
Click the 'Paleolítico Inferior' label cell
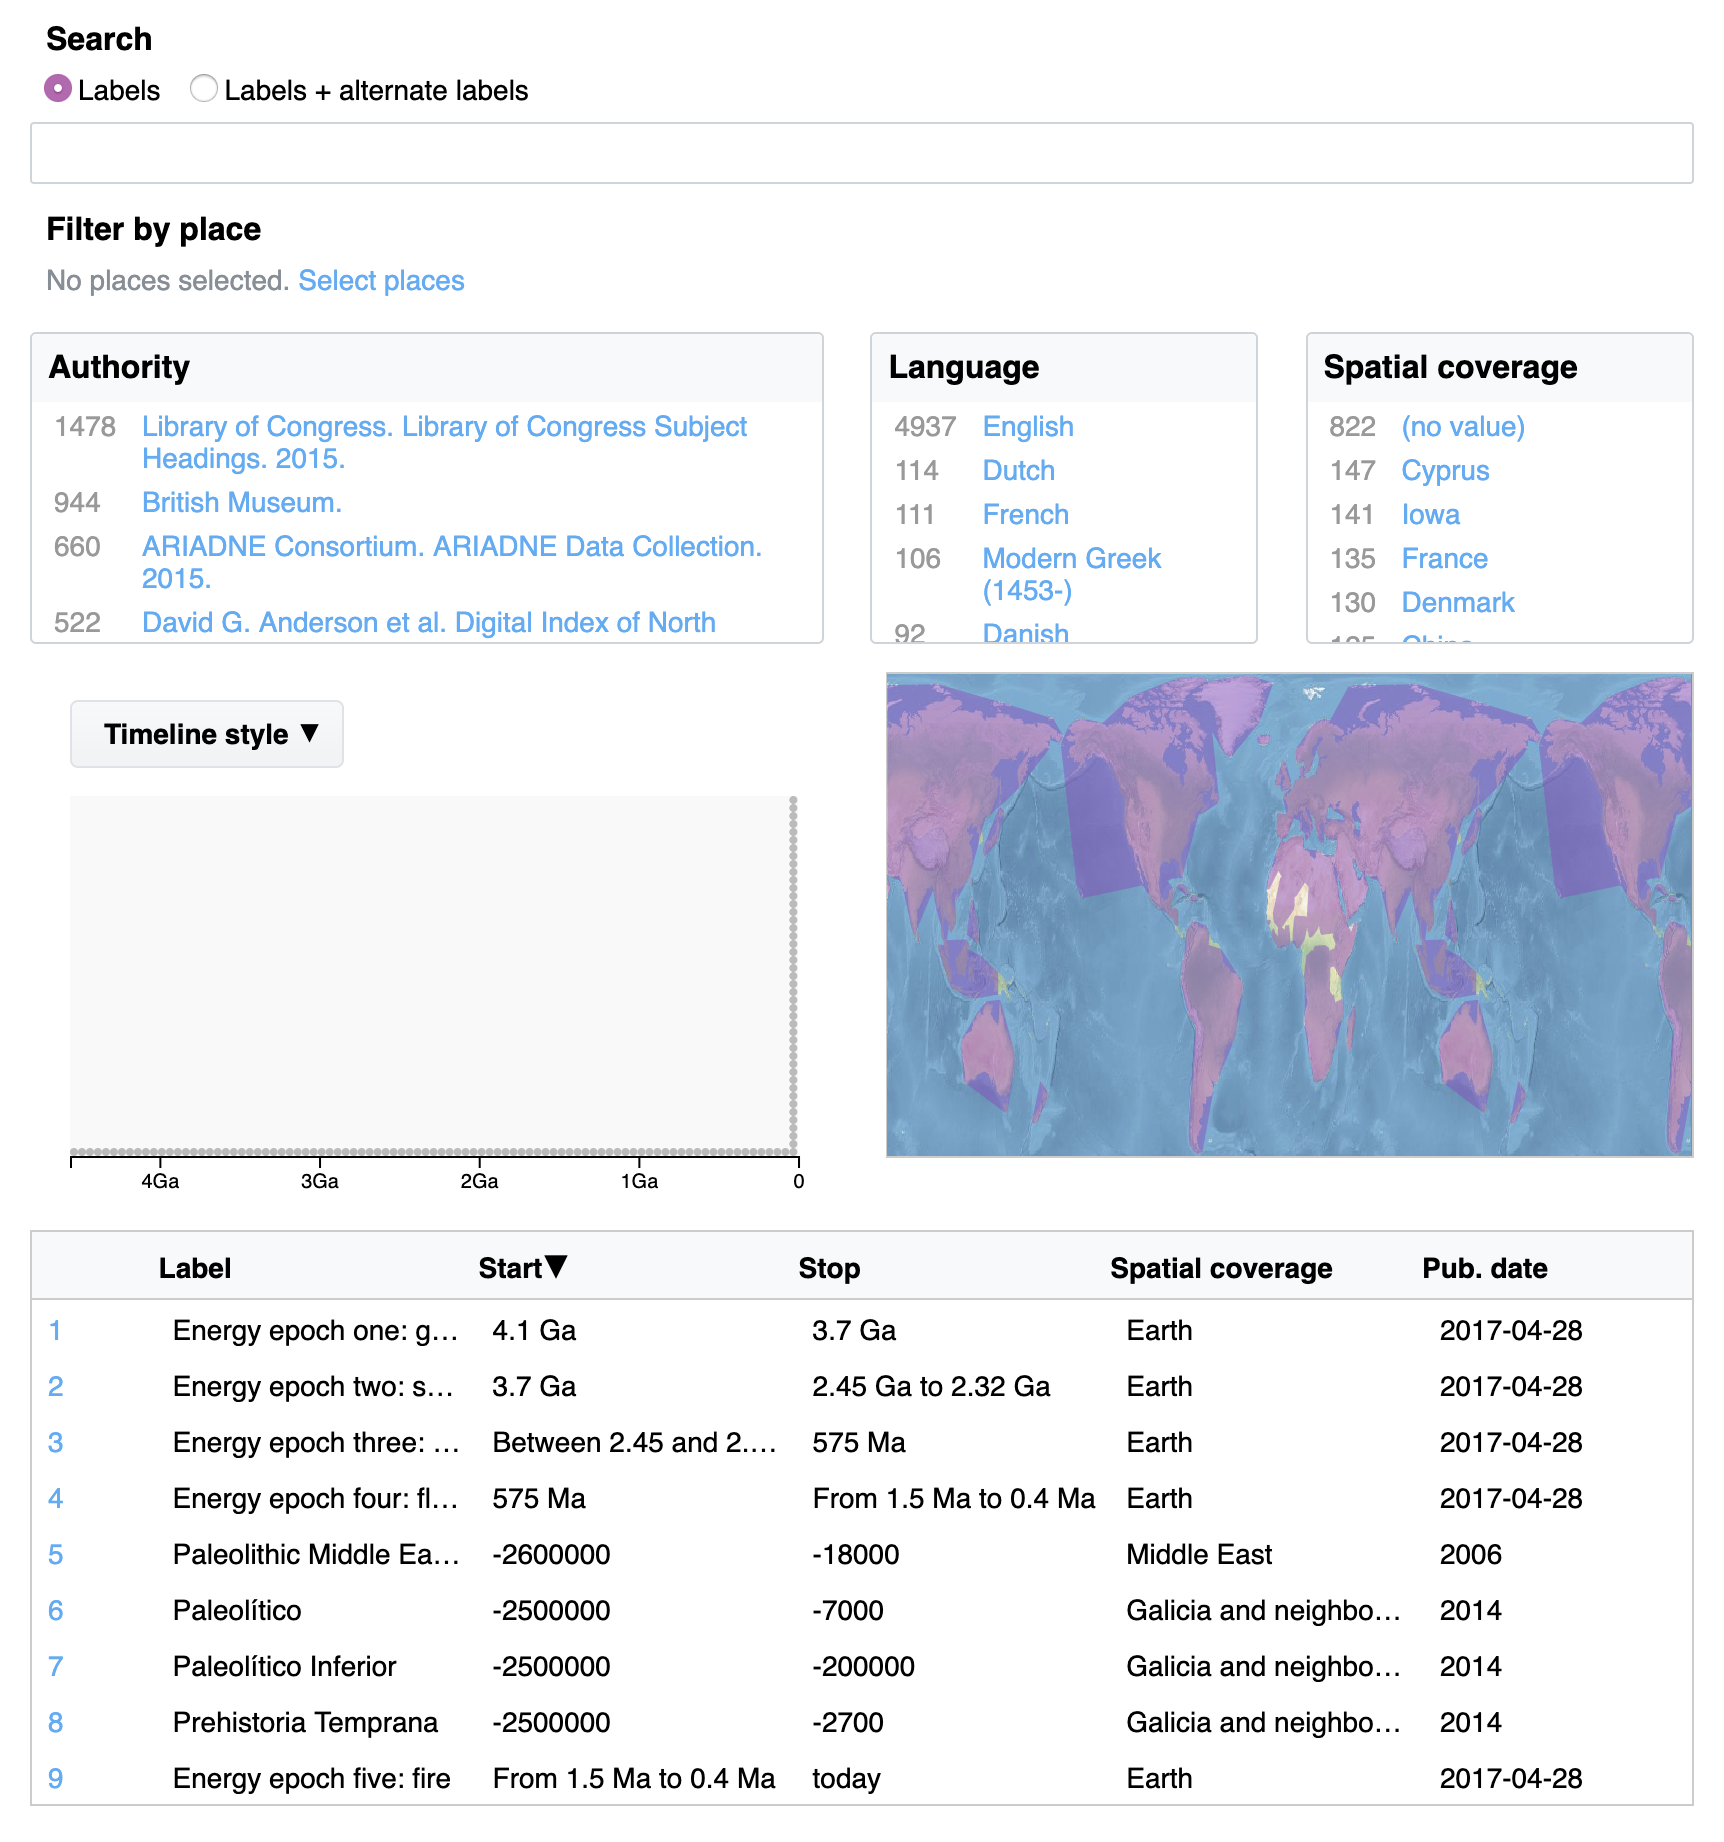coord(285,1667)
